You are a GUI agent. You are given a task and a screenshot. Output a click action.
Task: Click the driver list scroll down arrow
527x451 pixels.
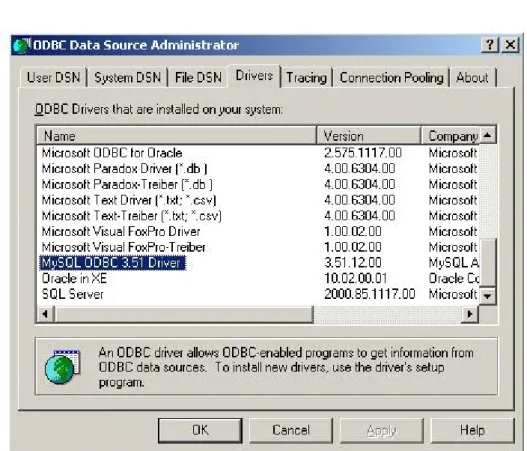(487, 296)
